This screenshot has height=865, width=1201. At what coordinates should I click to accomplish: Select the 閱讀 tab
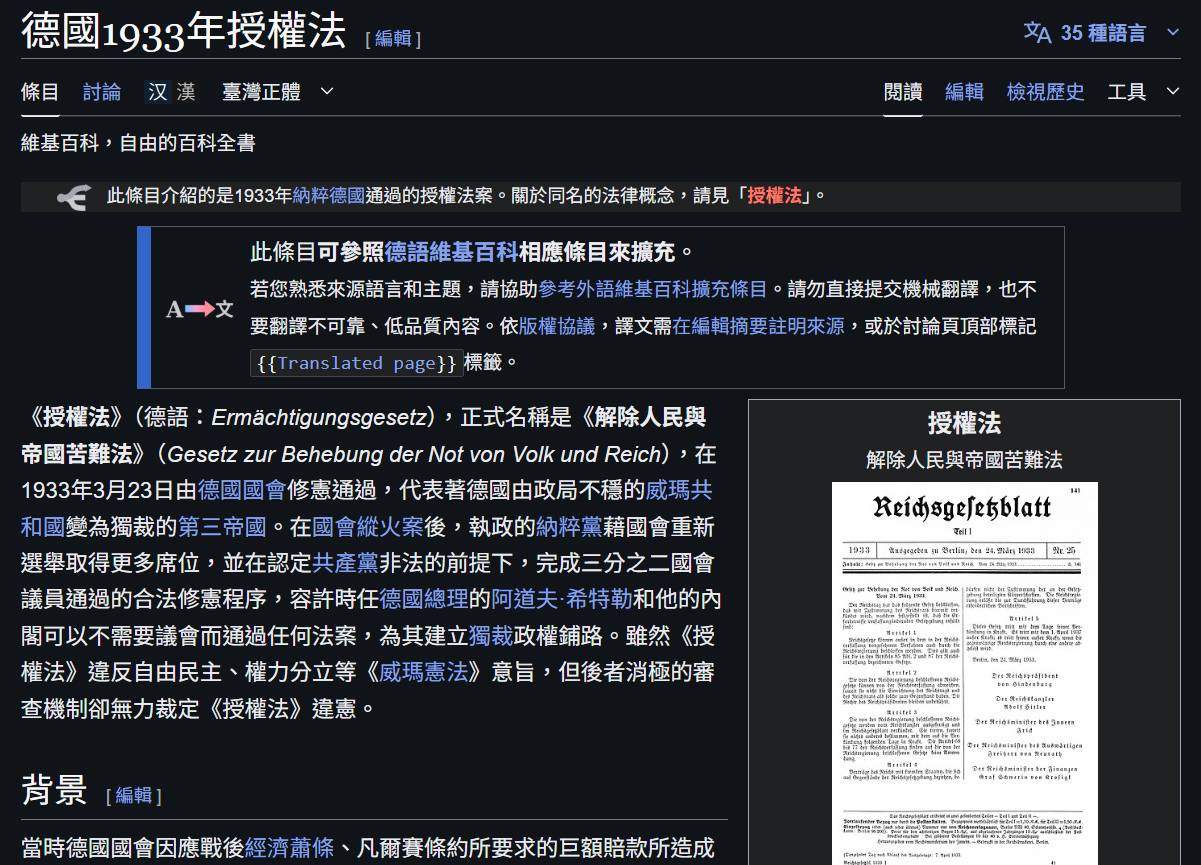903,92
